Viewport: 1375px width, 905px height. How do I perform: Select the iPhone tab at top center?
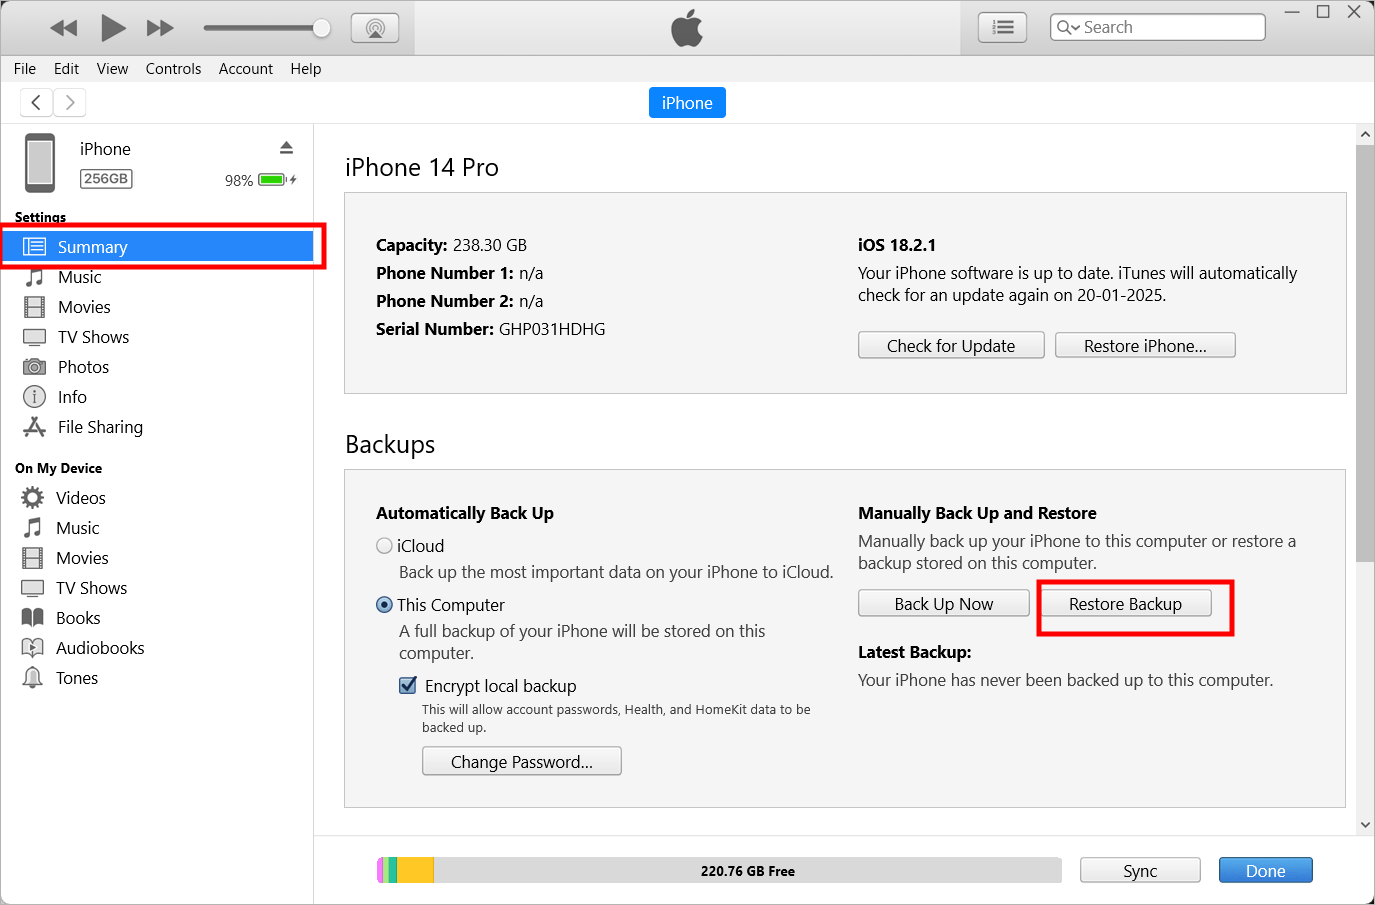coord(687,103)
